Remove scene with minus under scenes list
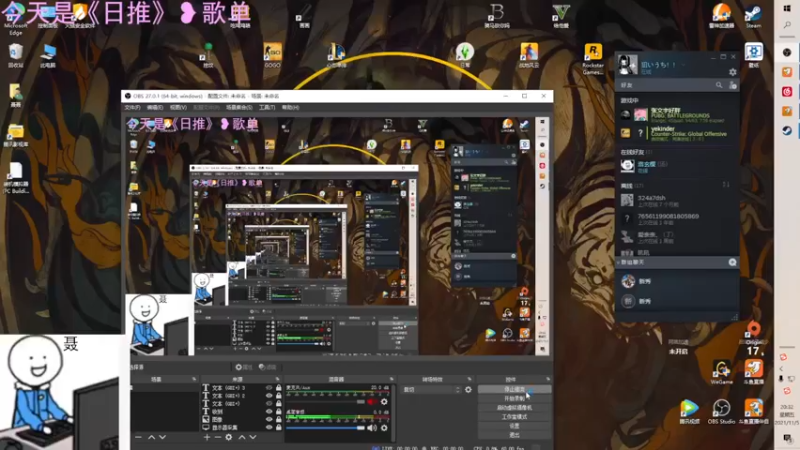The width and height of the screenshot is (800, 450). pyautogui.click(x=138, y=437)
